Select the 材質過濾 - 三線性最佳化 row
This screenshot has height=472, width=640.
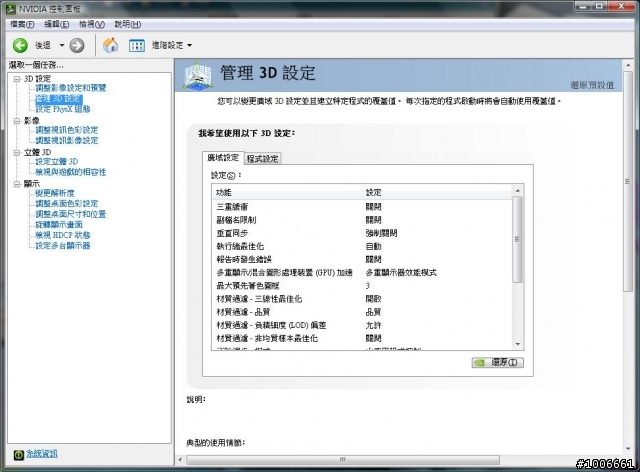tap(362, 299)
